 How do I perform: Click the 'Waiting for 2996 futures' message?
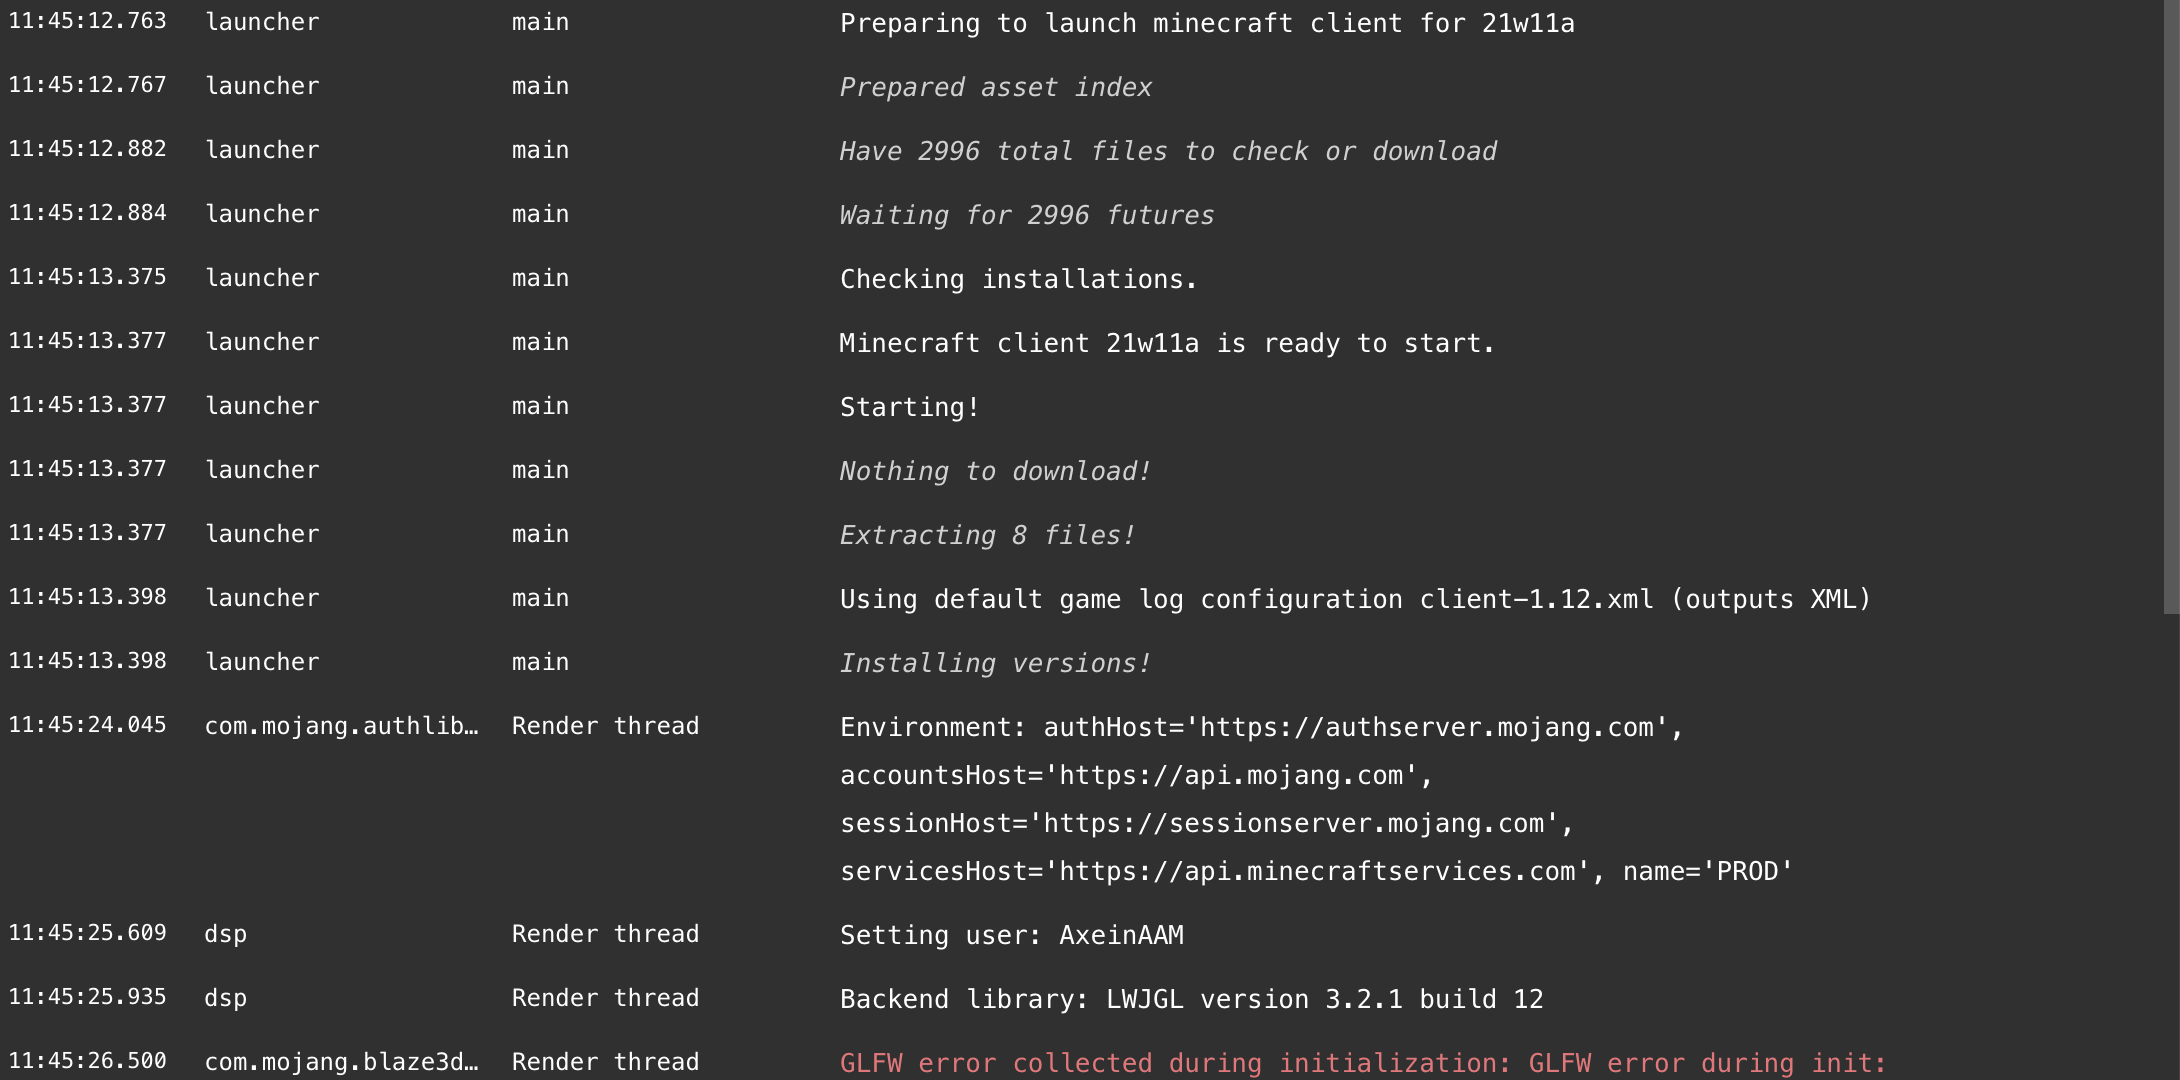tap(1026, 215)
